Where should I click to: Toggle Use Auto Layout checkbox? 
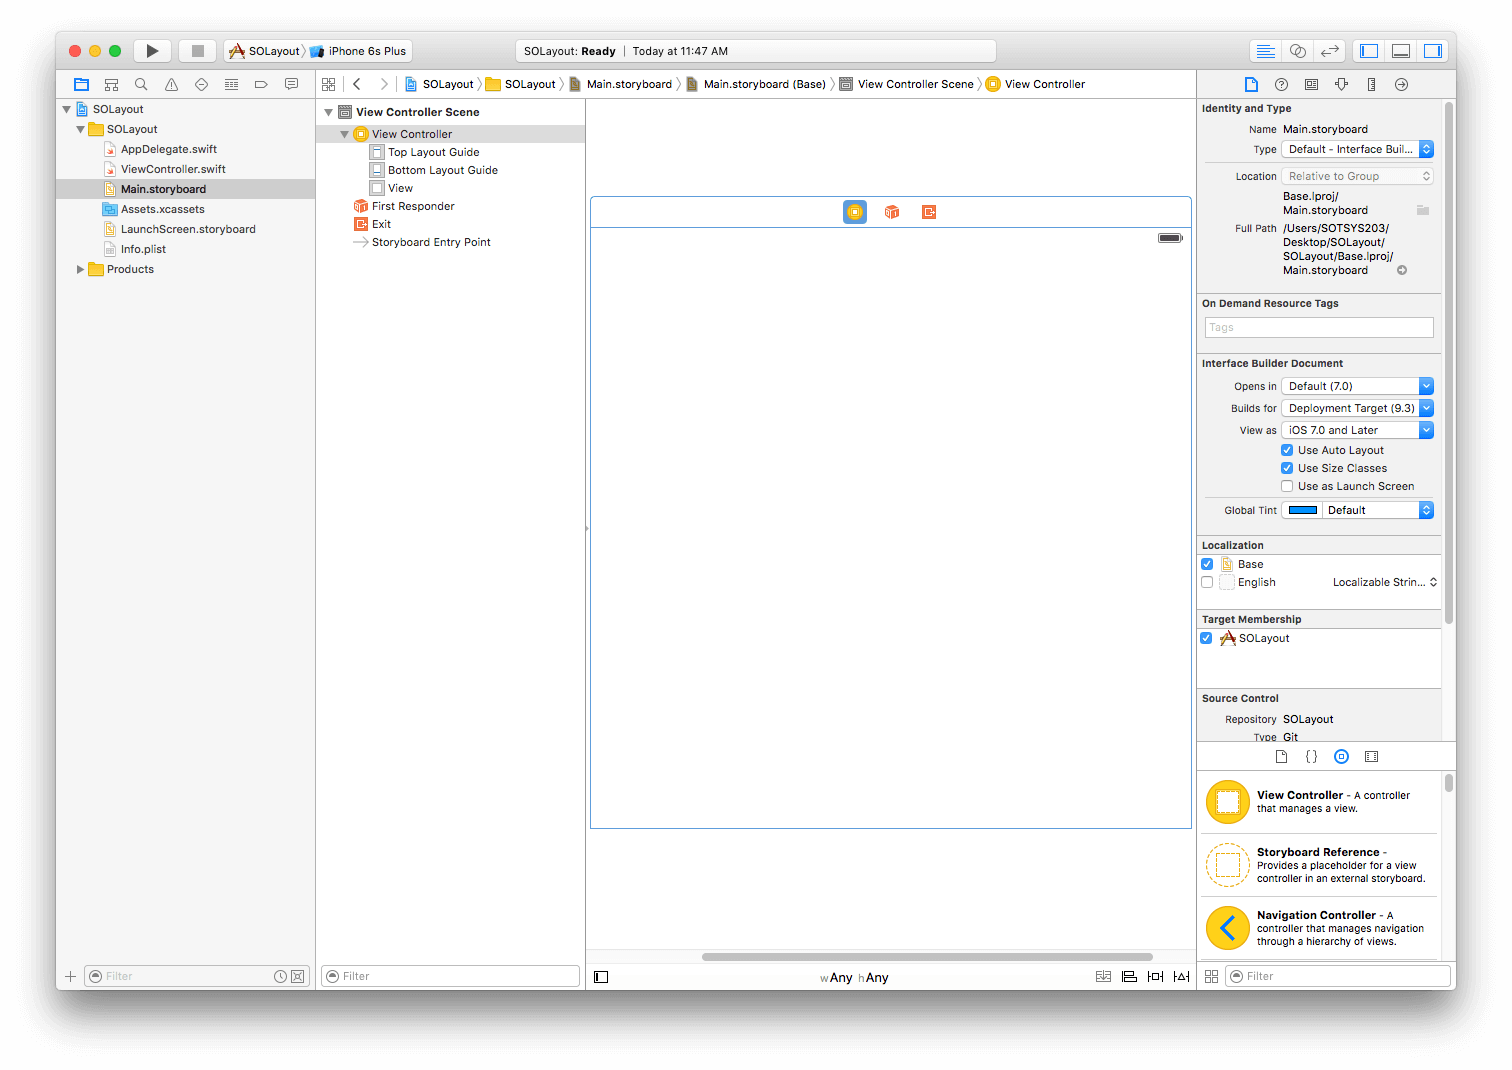[x=1287, y=450]
